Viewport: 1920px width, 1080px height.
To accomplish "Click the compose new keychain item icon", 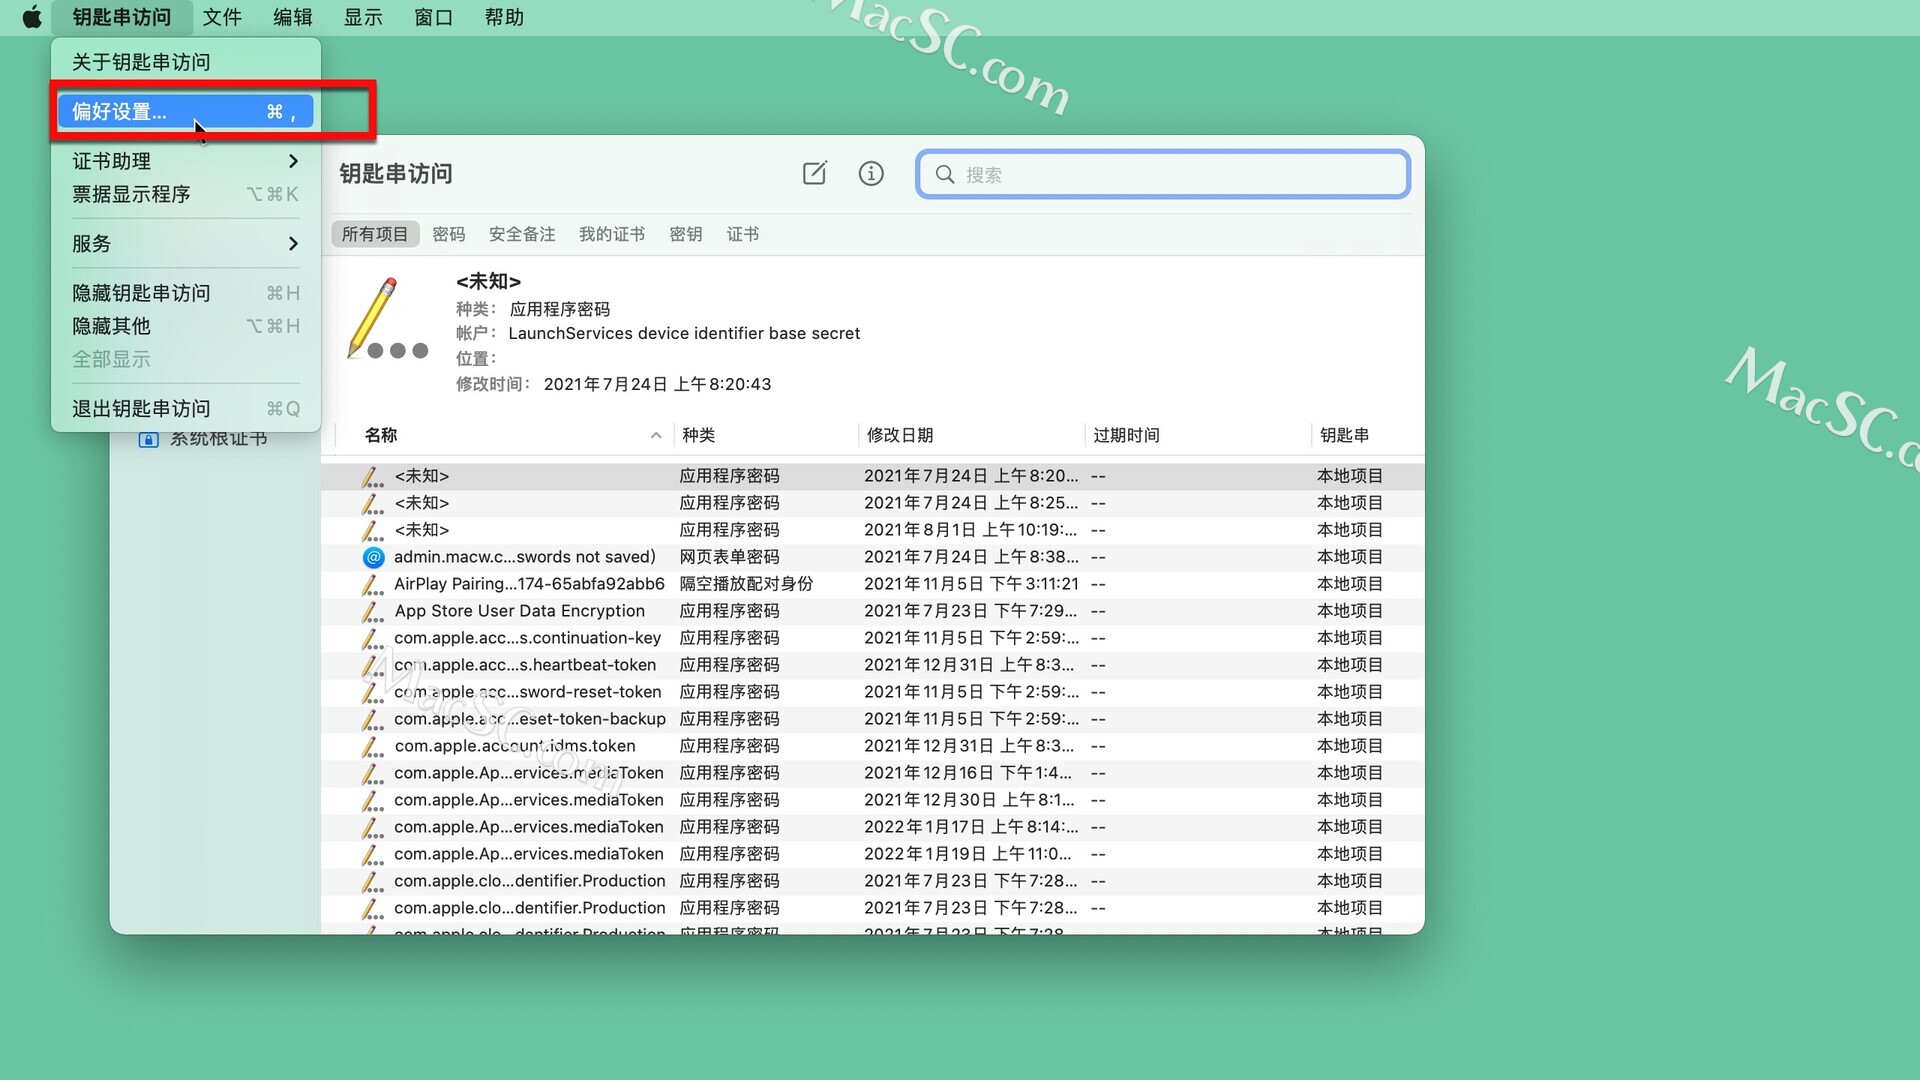I will [815, 174].
